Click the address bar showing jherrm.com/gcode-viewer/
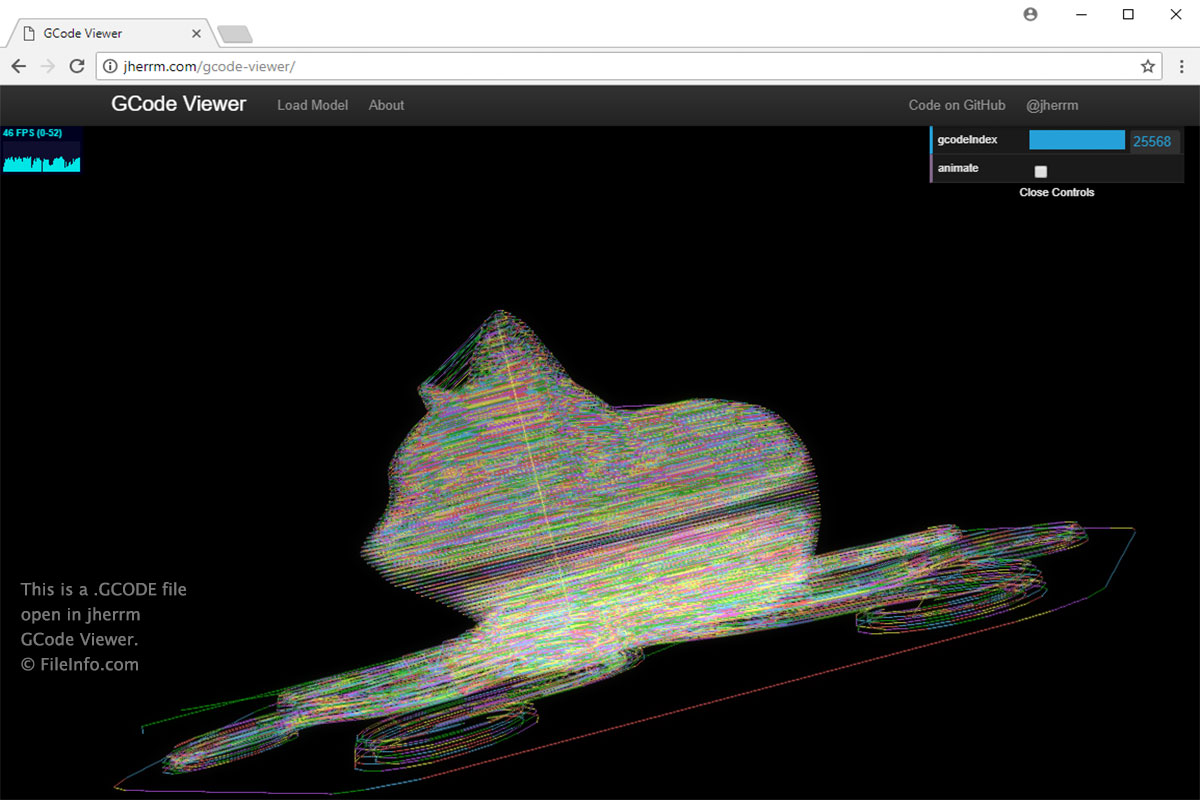 pyautogui.click(x=628, y=66)
